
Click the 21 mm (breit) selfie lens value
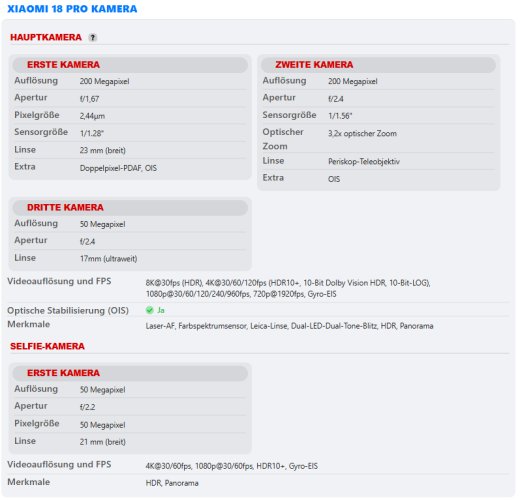point(103,442)
